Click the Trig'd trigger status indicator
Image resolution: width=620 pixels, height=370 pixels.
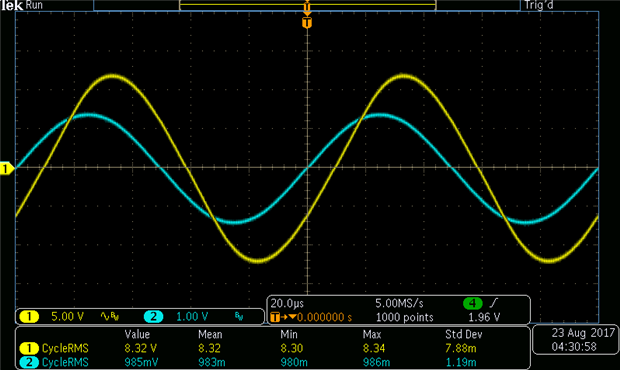(539, 5)
